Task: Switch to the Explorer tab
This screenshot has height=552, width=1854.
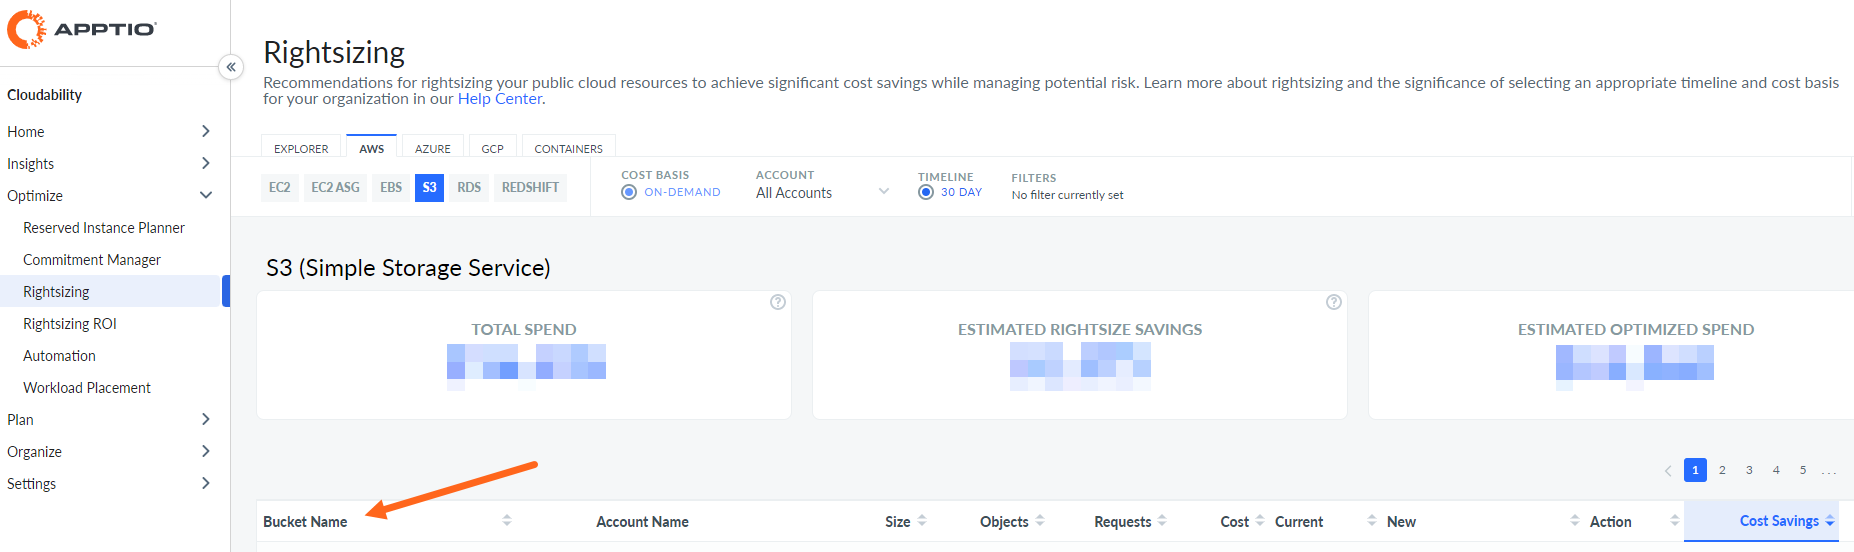Action: (301, 147)
